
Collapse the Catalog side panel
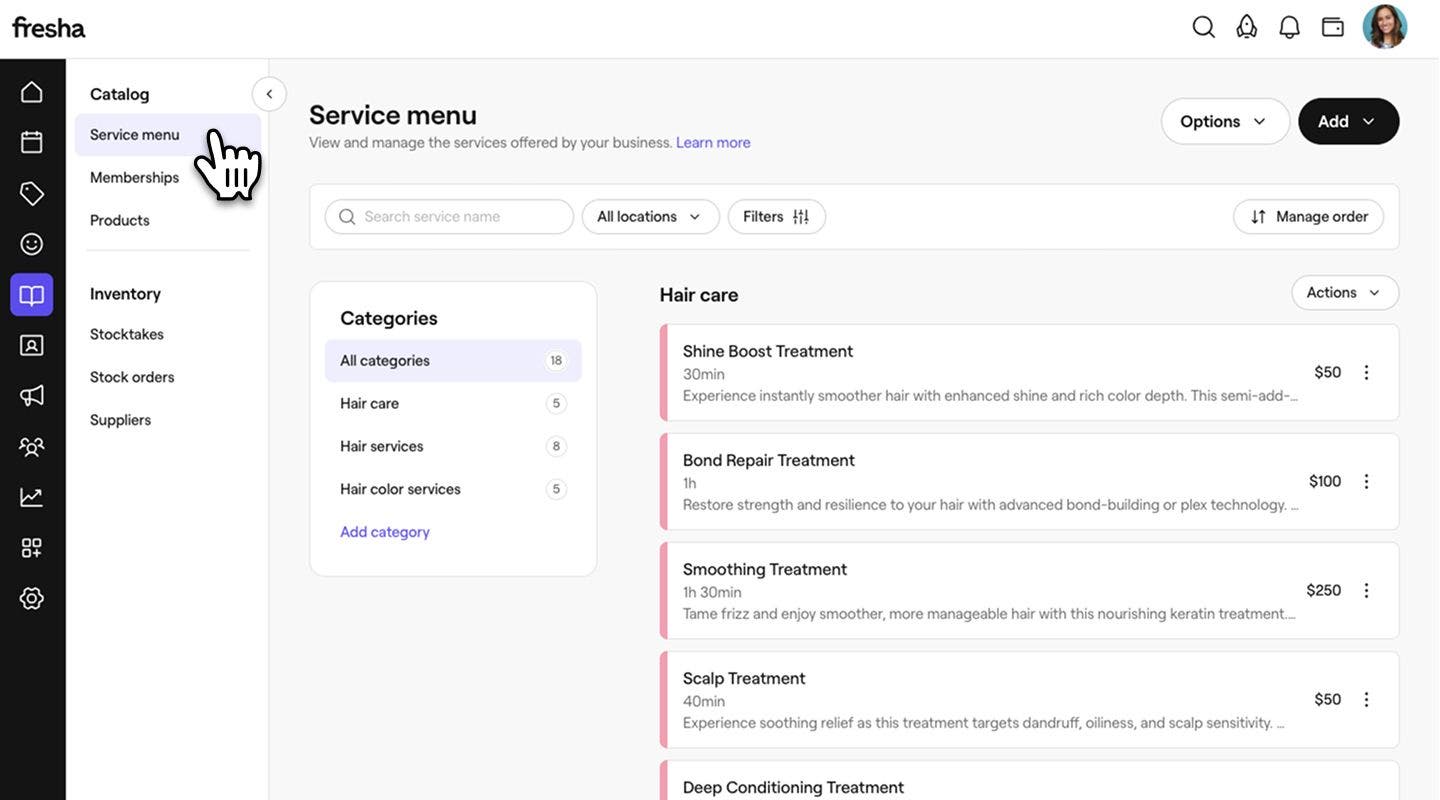(269, 94)
